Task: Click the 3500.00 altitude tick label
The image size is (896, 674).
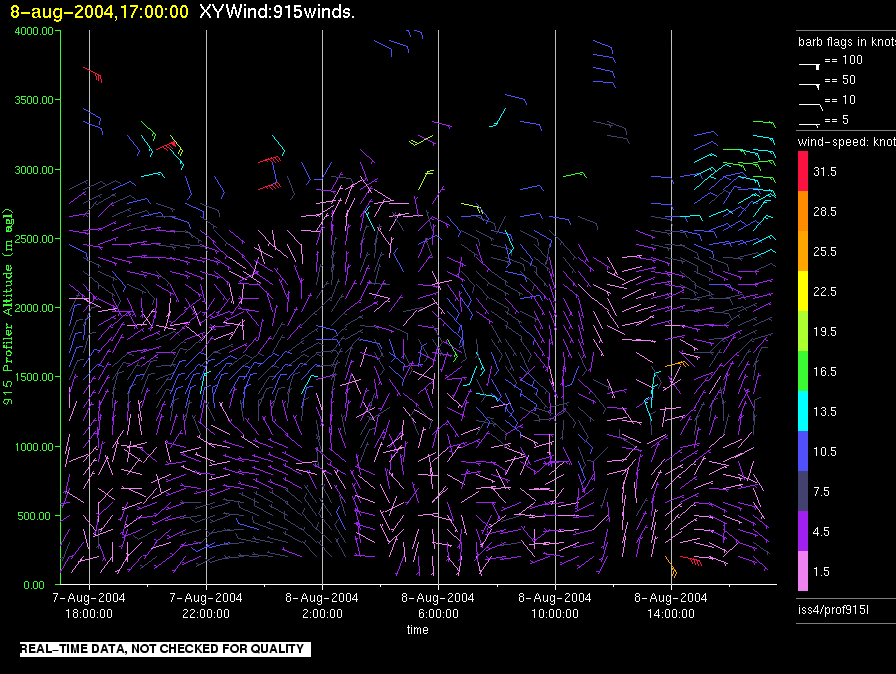Action: [34, 100]
